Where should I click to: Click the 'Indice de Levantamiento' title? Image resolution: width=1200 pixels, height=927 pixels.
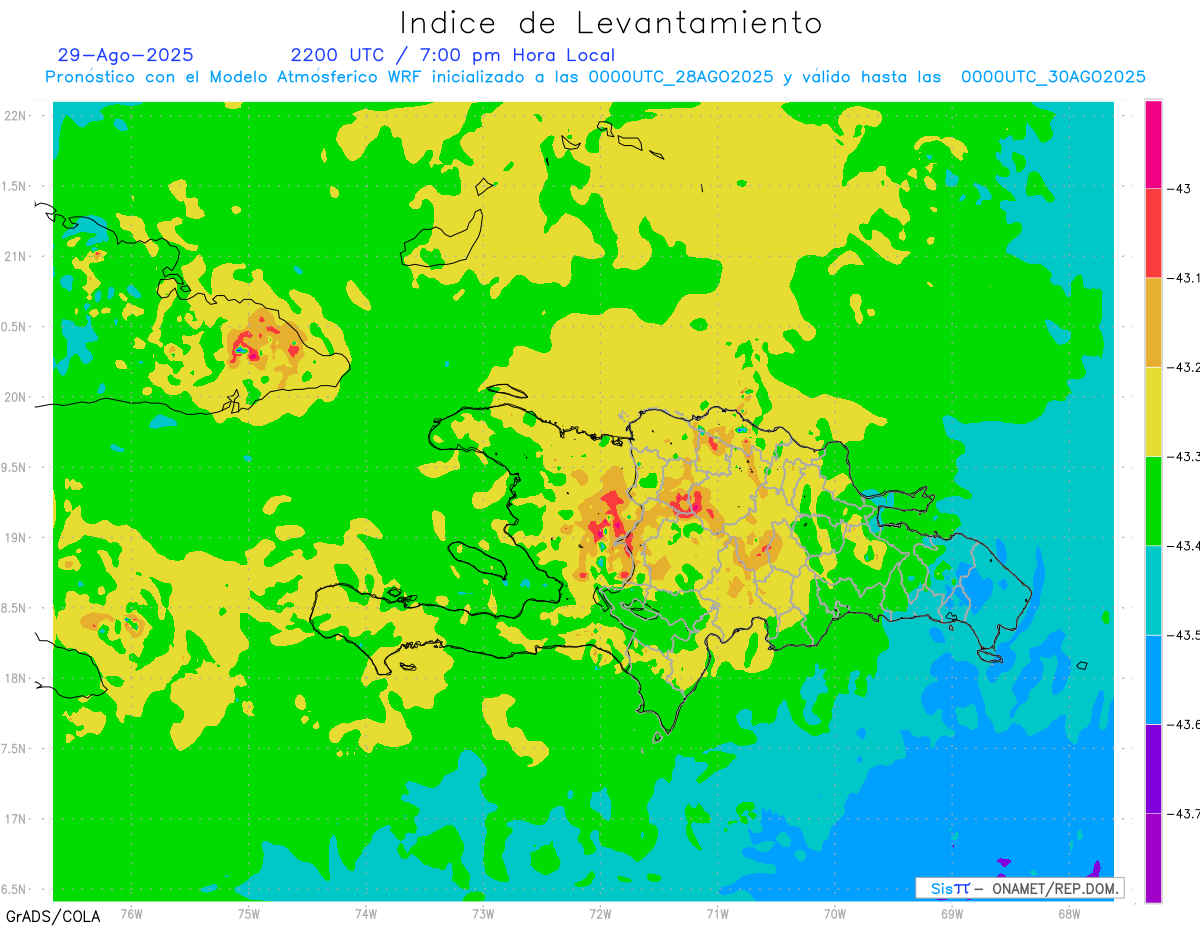(611, 22)
